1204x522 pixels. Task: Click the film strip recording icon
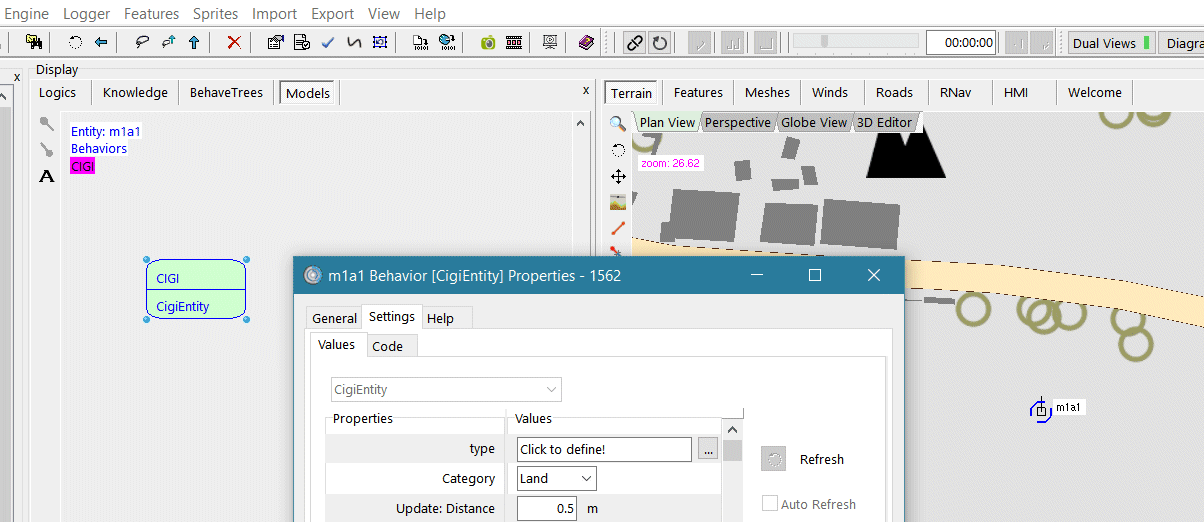pyautogui.click(x=514, y=42)
